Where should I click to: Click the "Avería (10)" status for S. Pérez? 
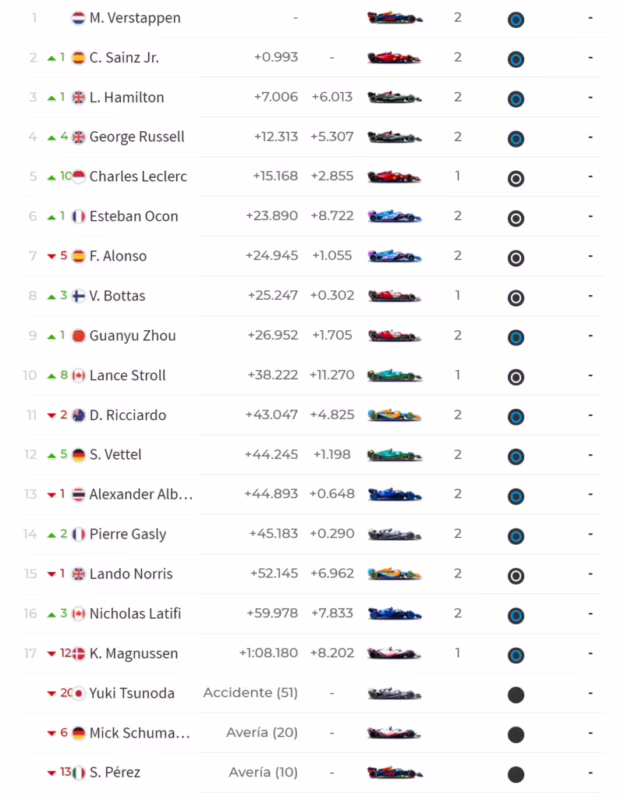click(x=263, y=772)
